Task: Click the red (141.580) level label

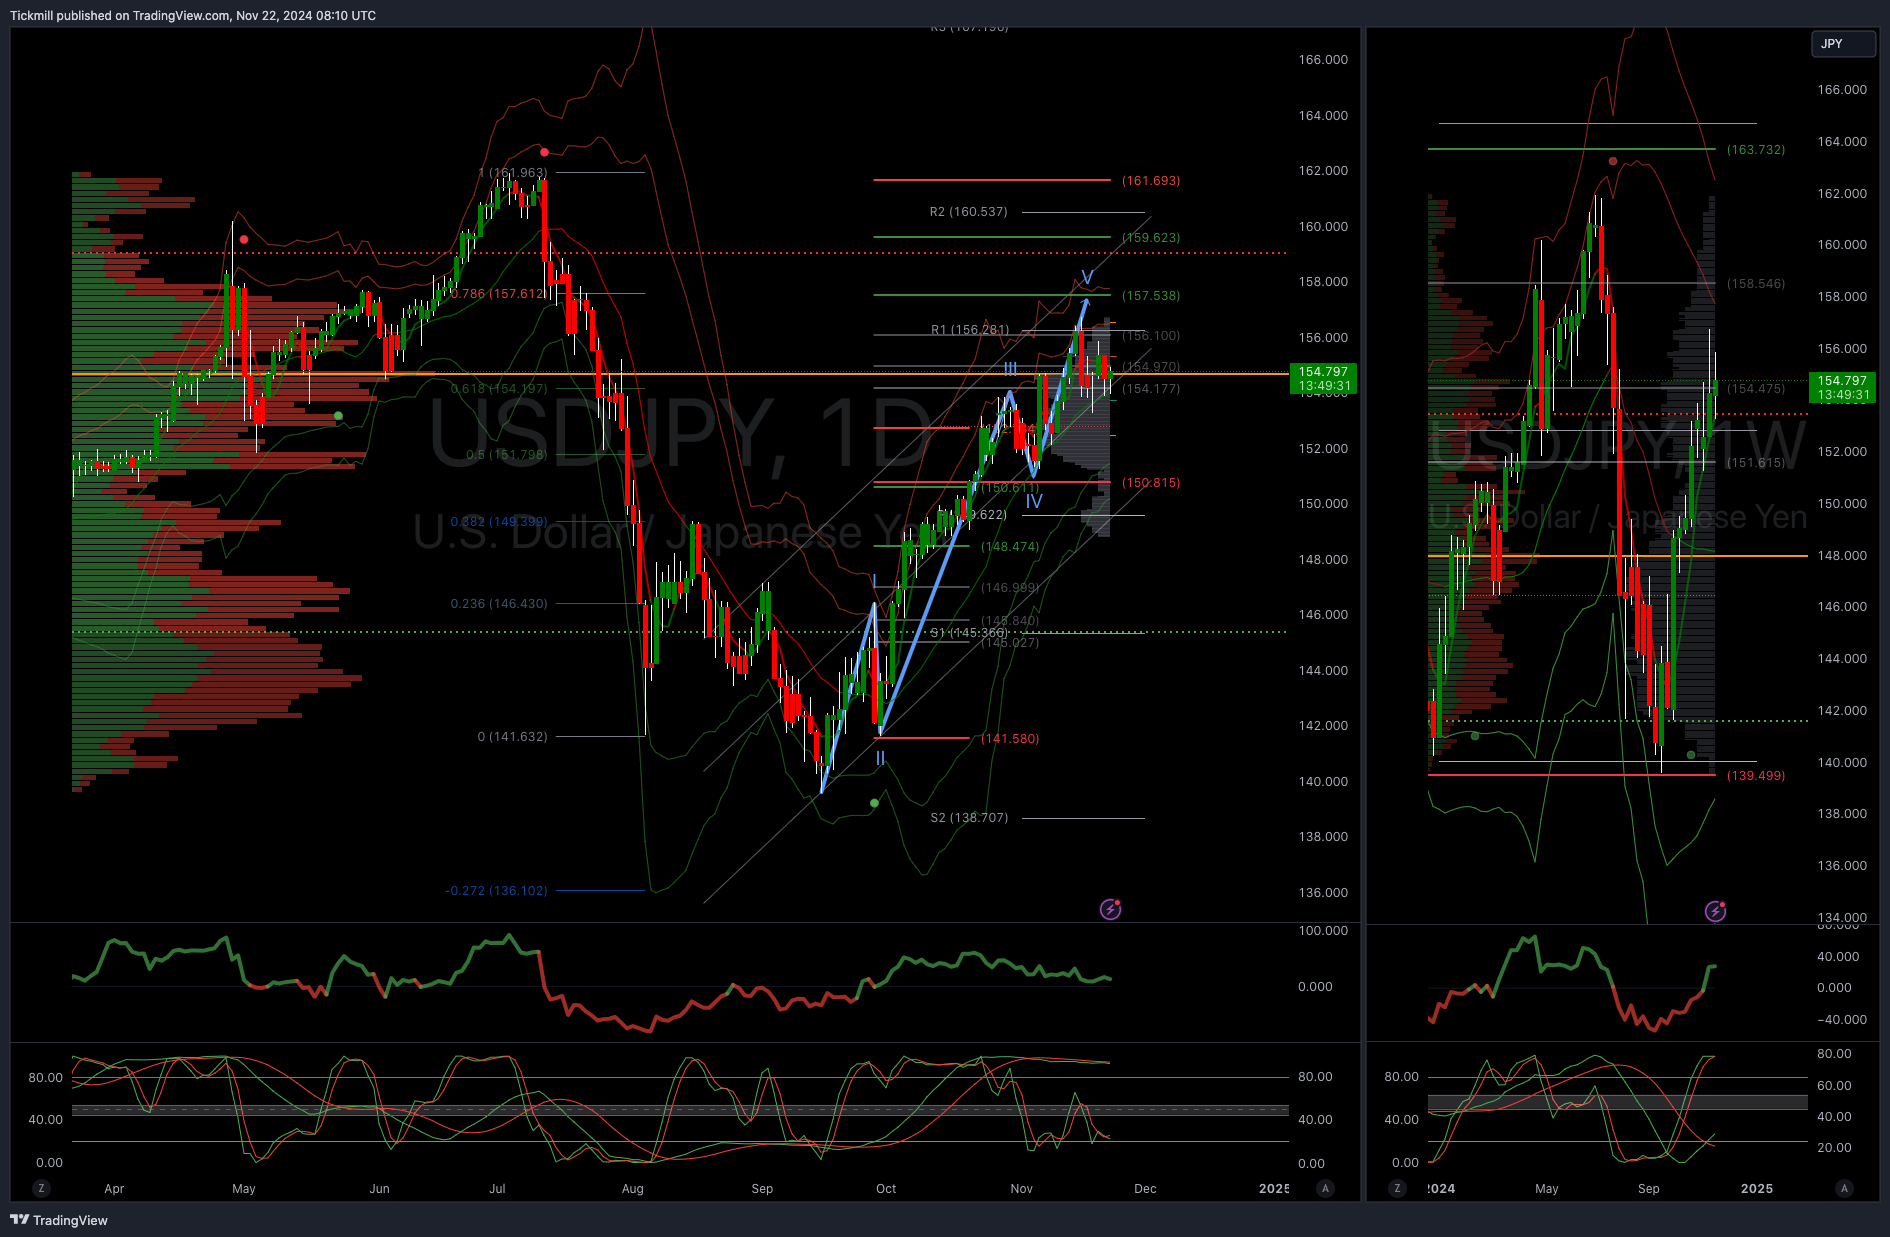Action: (1010, 739)
